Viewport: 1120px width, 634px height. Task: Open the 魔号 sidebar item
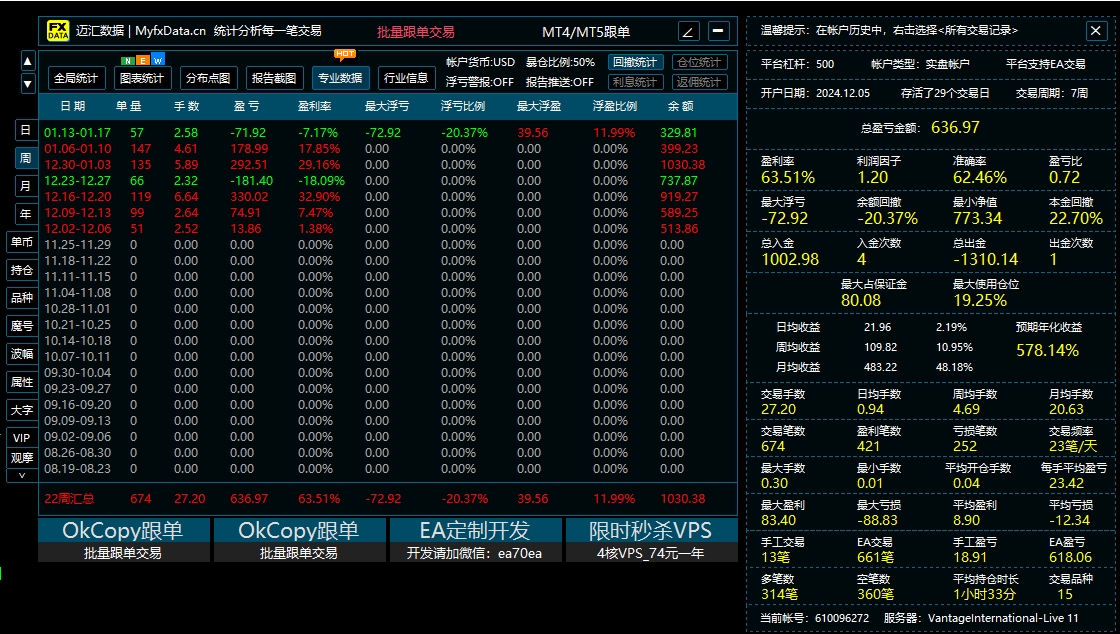tap(21, 326)
